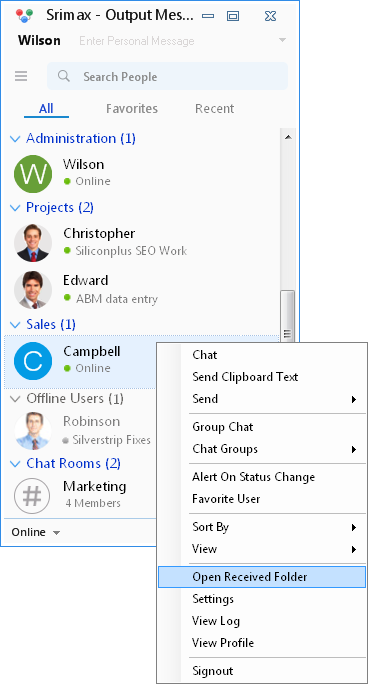Click the Wilson contact name under Administration

coord(84,164)
